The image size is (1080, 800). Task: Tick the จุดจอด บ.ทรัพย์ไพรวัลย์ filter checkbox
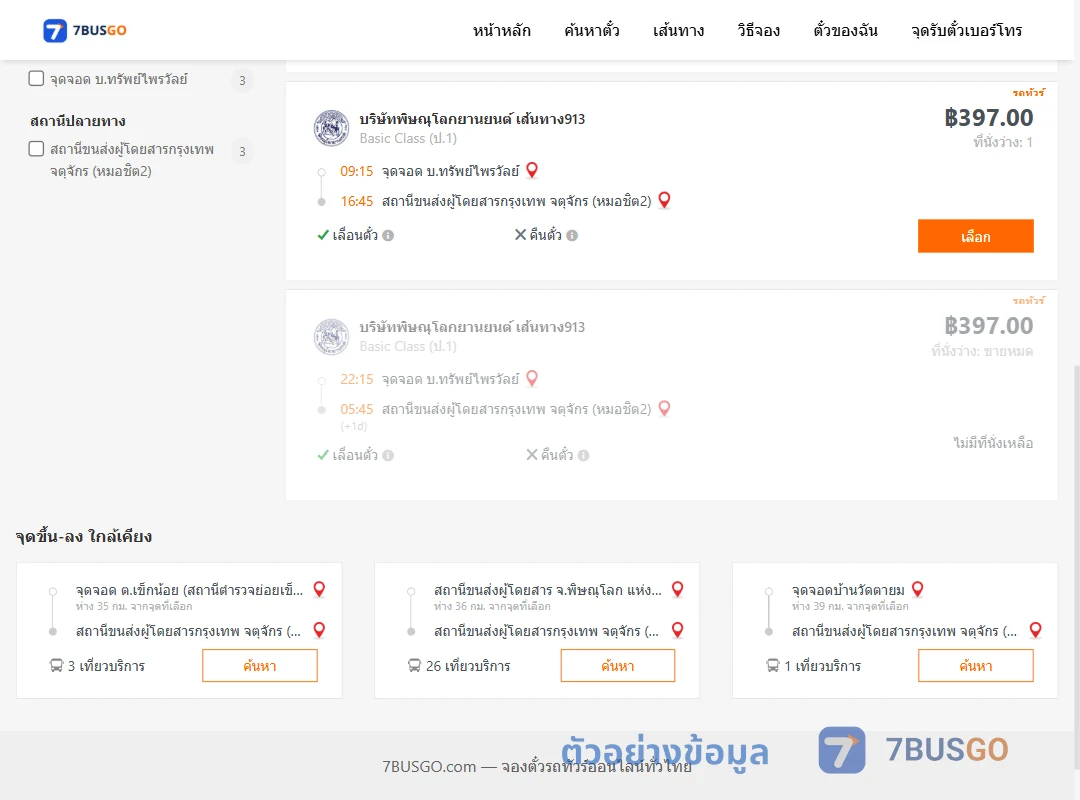click(37, 79)
